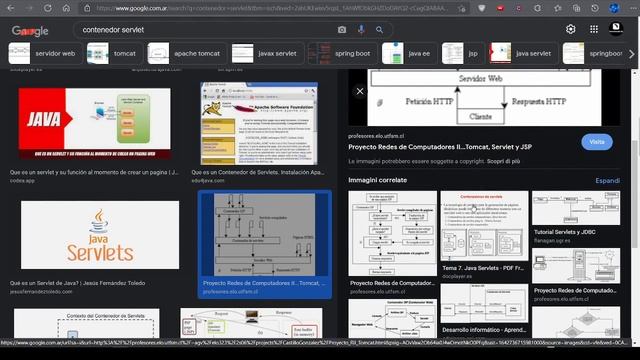
Task: Open the browser home page icon
Action: point(66,8)
